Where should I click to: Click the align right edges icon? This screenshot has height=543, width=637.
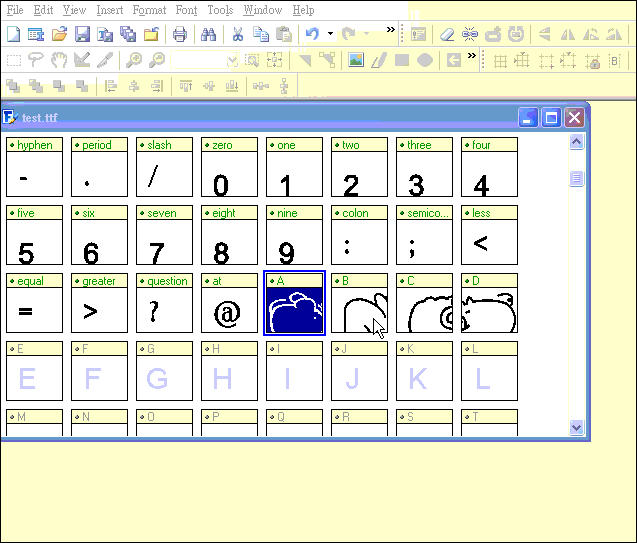pyautogui.click(x=157, y=86)
